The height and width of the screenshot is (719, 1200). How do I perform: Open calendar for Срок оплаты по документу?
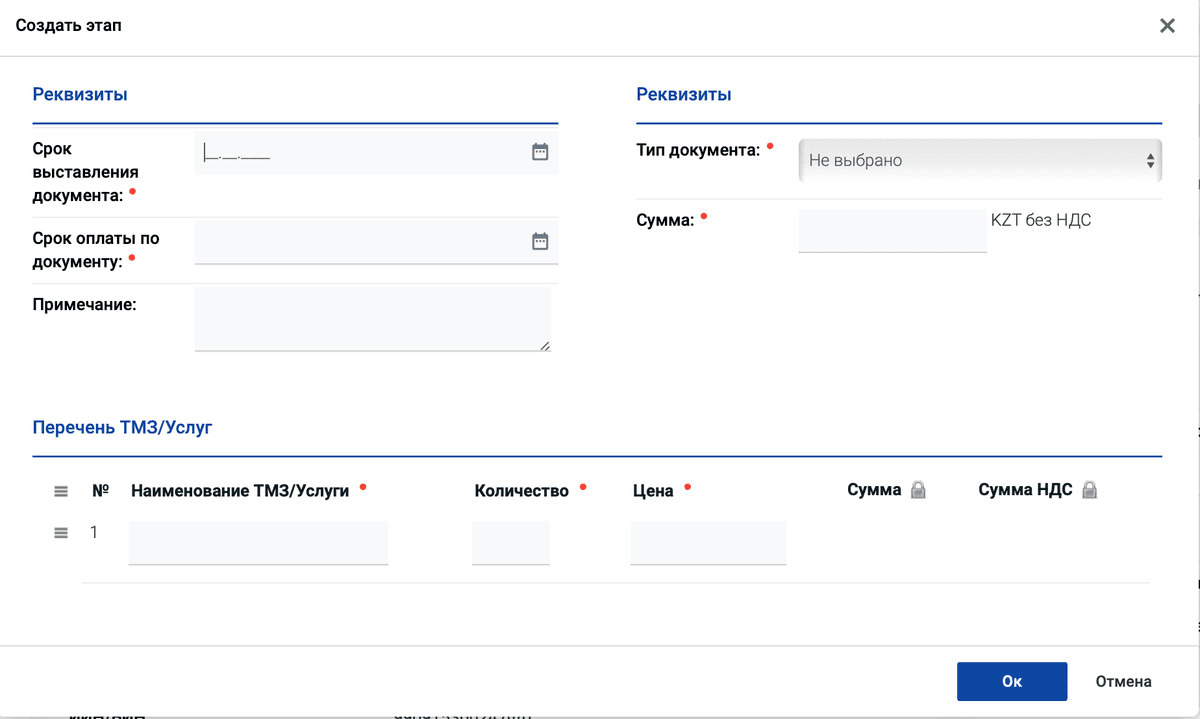(x=540, y=241)
